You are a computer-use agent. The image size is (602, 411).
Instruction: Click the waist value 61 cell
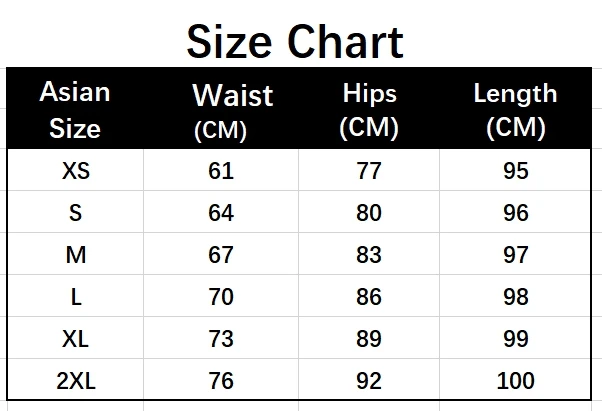[221, 170]
